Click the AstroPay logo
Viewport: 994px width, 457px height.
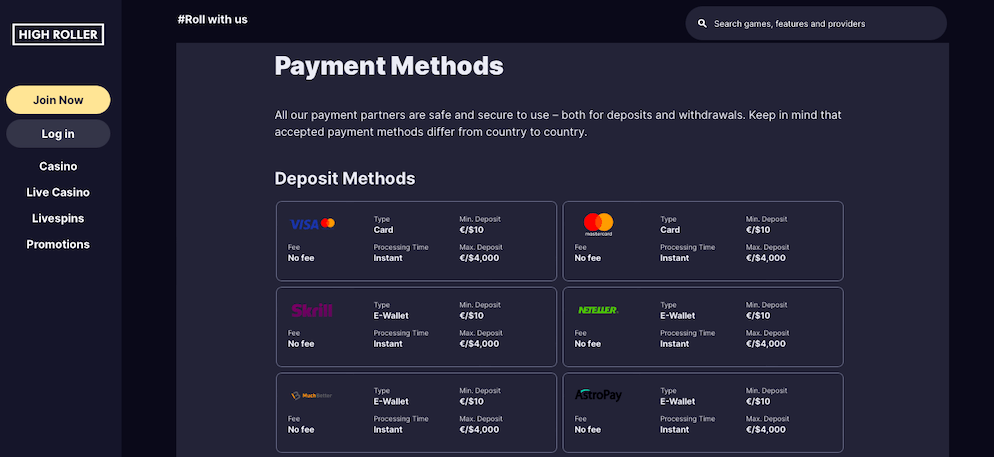pos(598,396)
